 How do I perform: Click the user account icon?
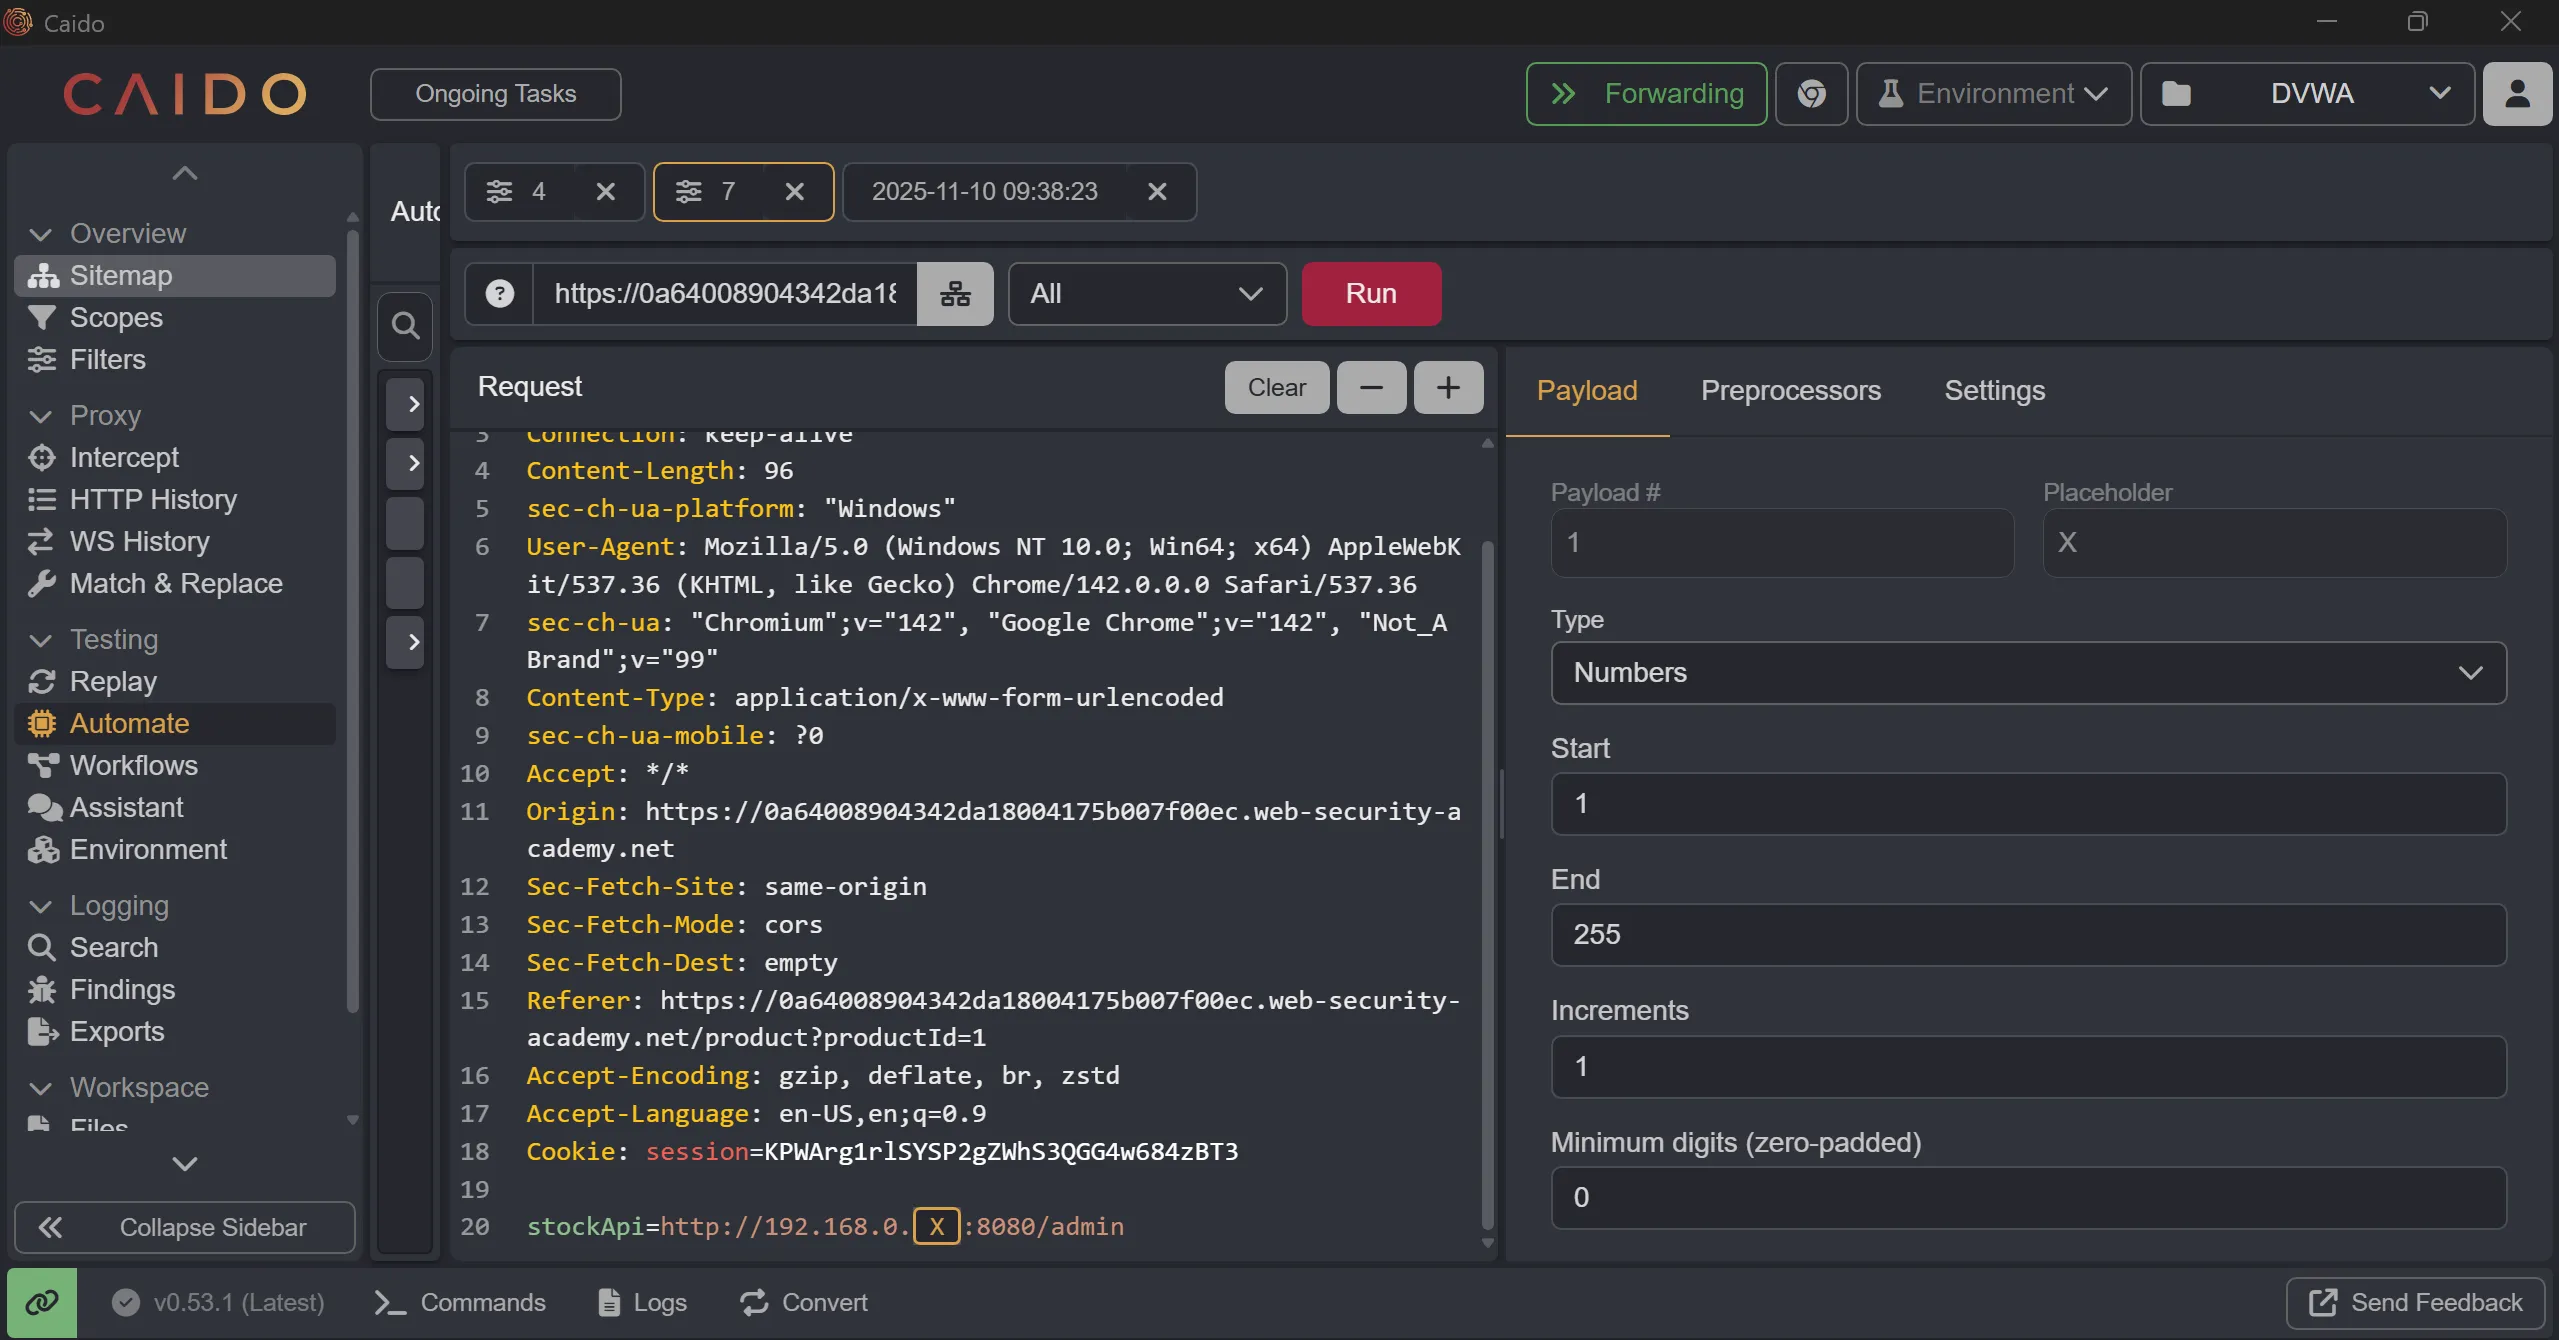pyautogui.click(x=2517, y=94)
